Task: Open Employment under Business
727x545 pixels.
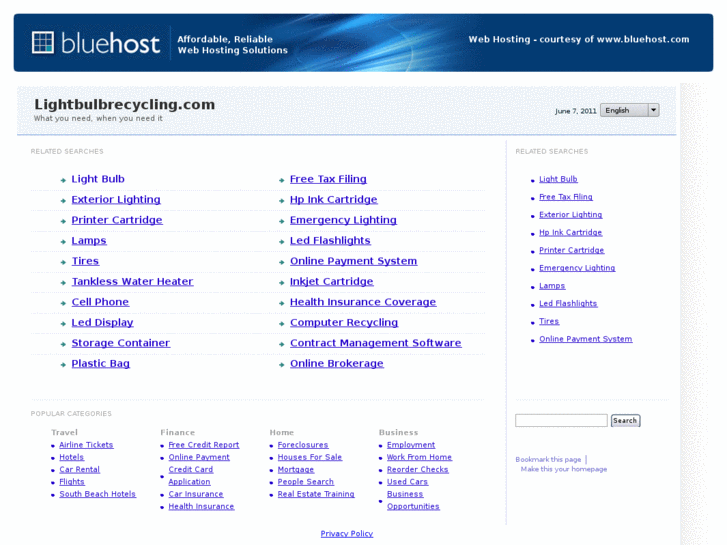Action: tap(411, 445)
